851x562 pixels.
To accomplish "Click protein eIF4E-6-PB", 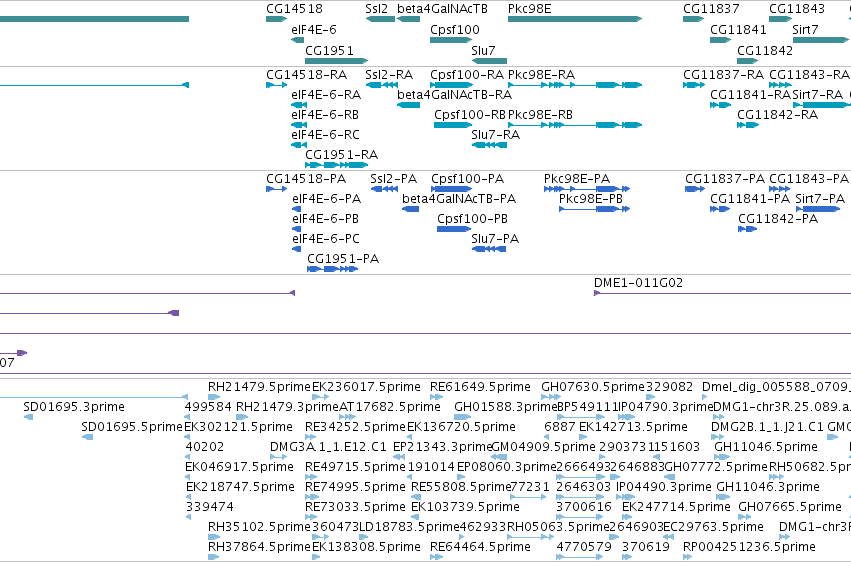I will click(x=326, y=219).
